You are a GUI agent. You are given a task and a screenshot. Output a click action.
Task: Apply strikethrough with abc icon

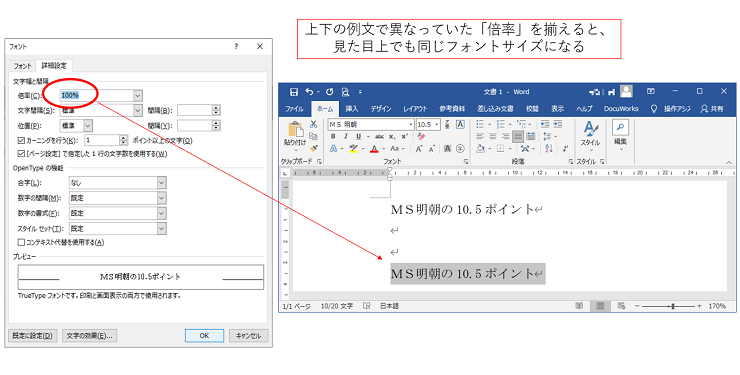[x=379, y=136]
